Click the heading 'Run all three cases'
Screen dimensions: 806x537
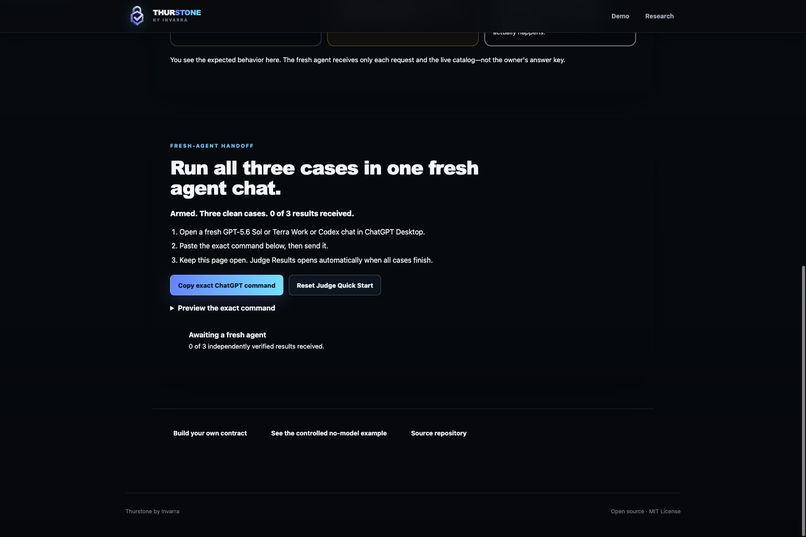pos(324,178)
